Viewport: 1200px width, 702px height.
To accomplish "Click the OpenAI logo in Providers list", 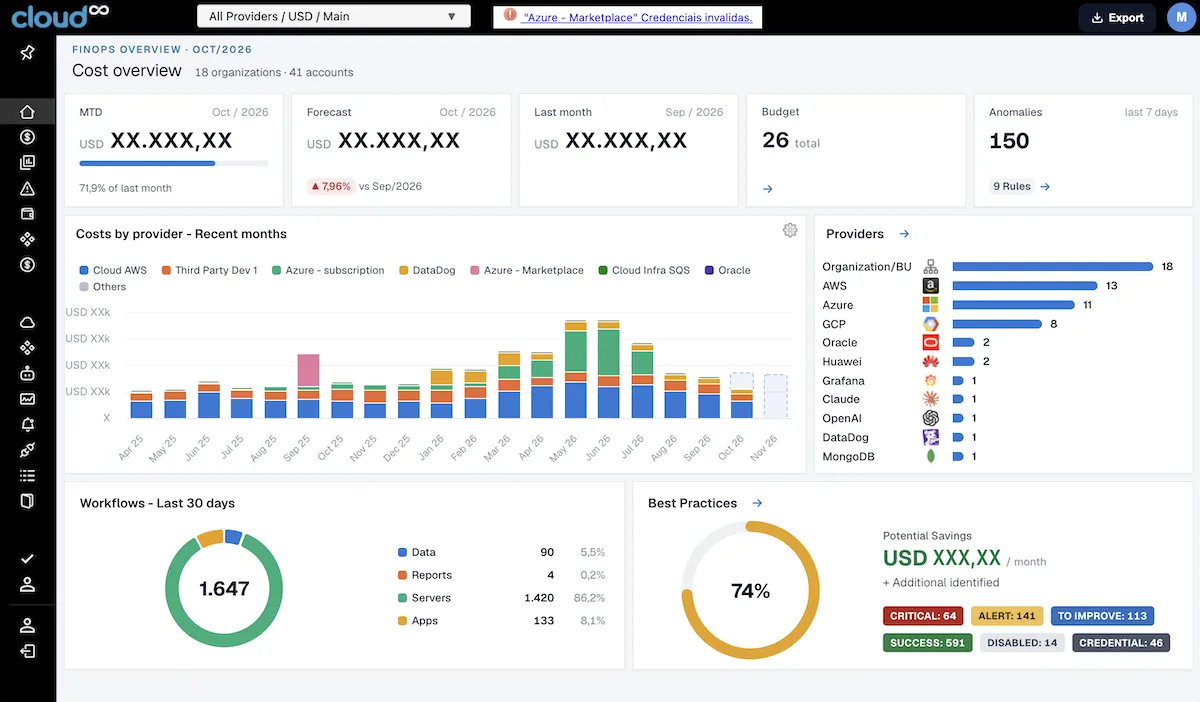I will [x=931, y=418].
